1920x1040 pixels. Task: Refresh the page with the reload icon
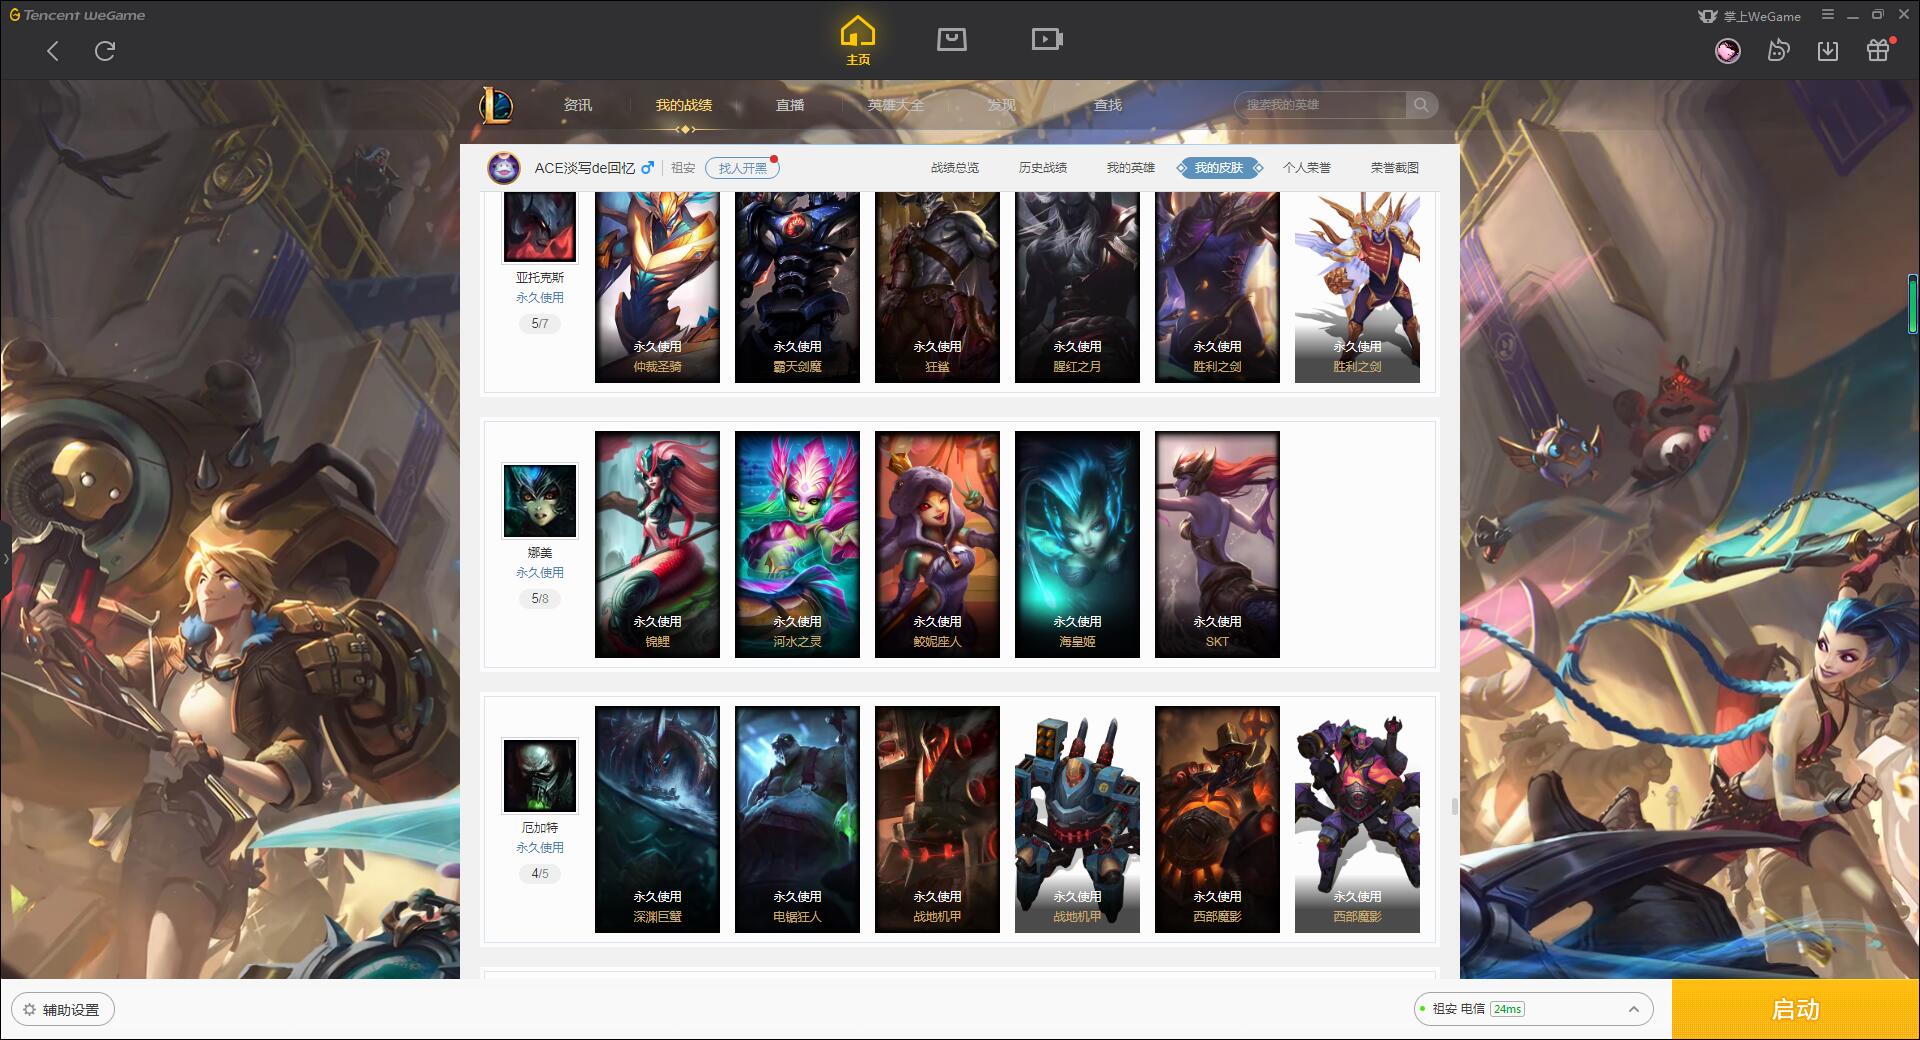[105, 51]
